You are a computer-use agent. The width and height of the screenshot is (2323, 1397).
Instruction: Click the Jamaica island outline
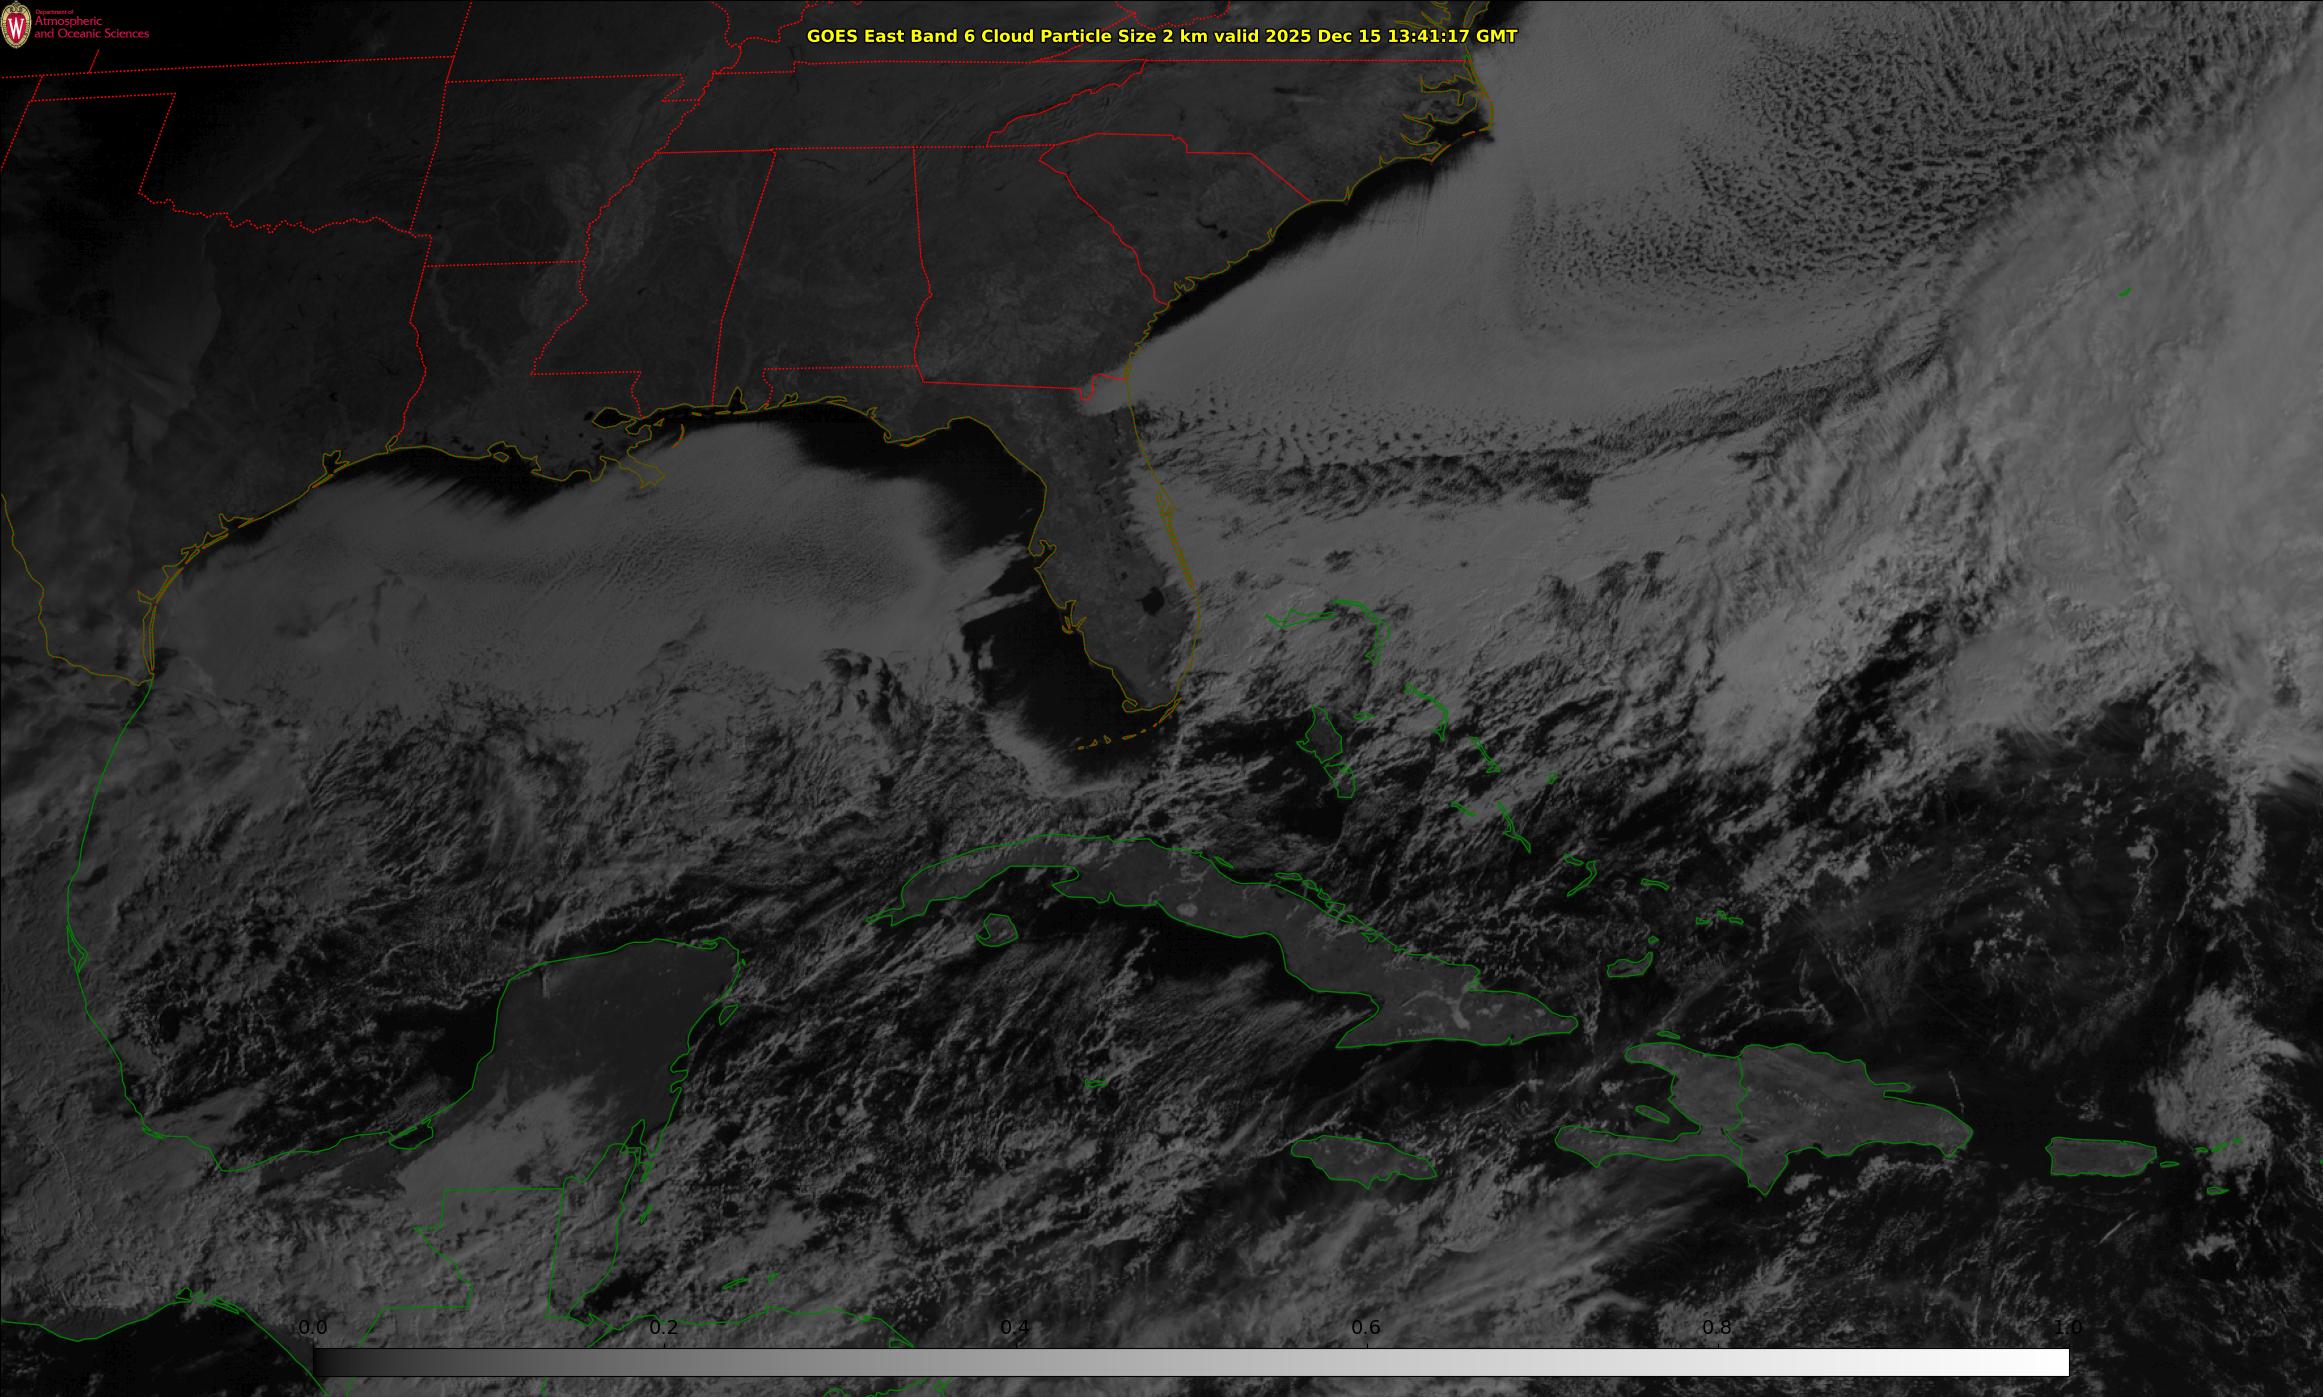[1362, 1157]
